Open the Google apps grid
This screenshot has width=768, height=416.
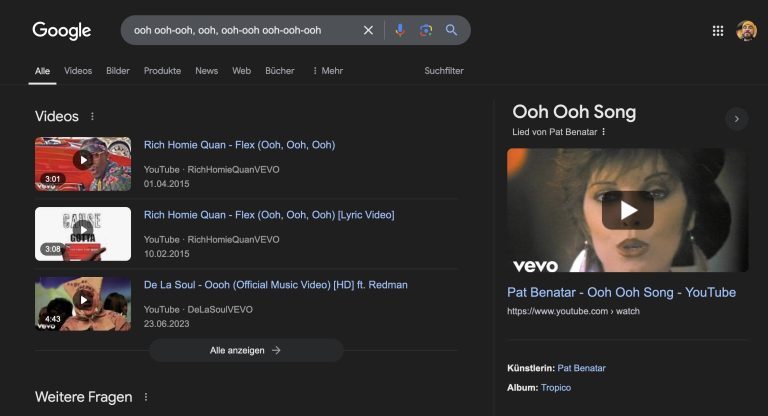pyautogui.click(x=718, y=31)
